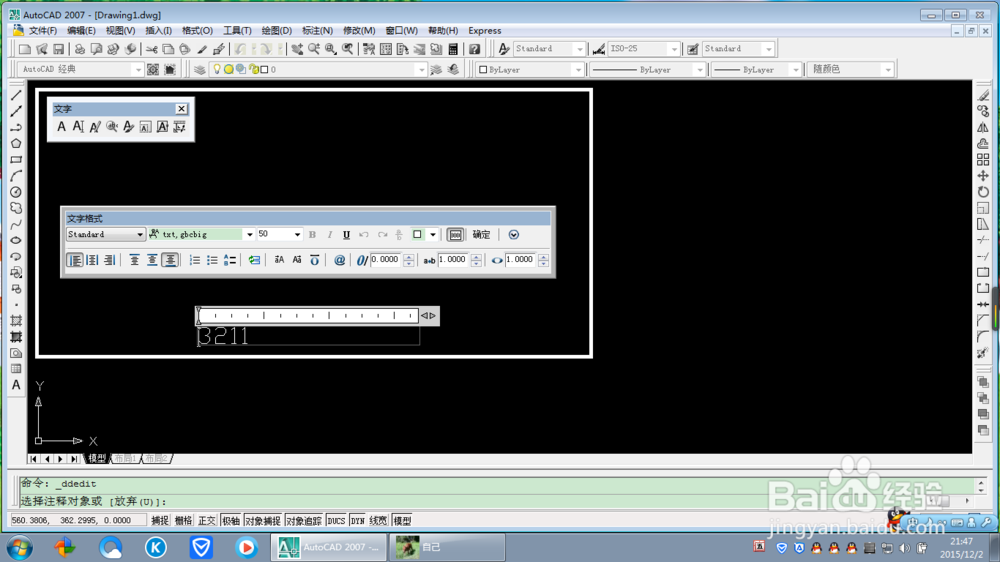Select the Circle draw tool
This screenshot has width=1000, height=562.
pyautogui.click(x=16, y=192)
